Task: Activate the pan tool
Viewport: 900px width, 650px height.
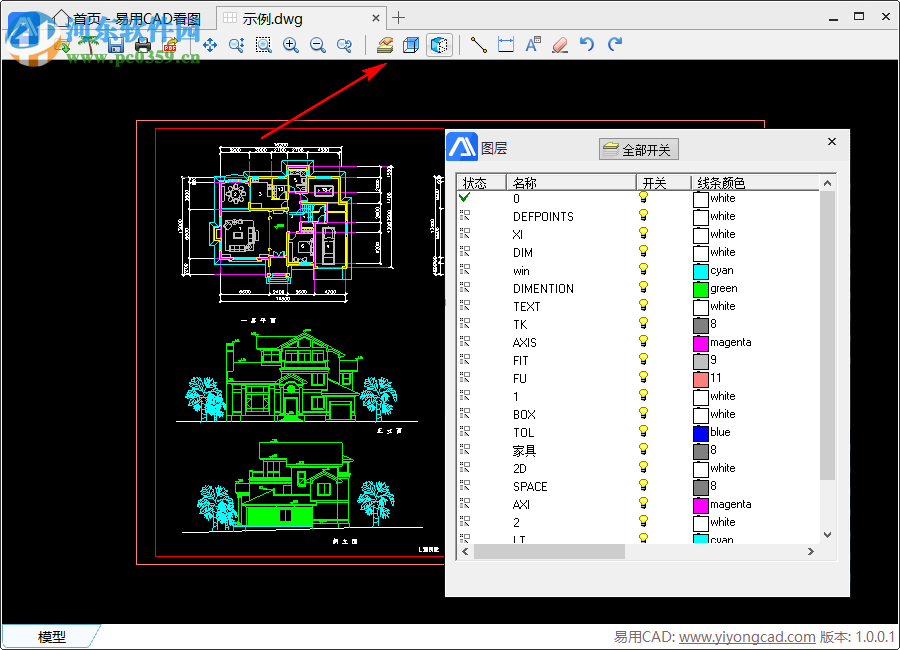Action: point(209,44)
